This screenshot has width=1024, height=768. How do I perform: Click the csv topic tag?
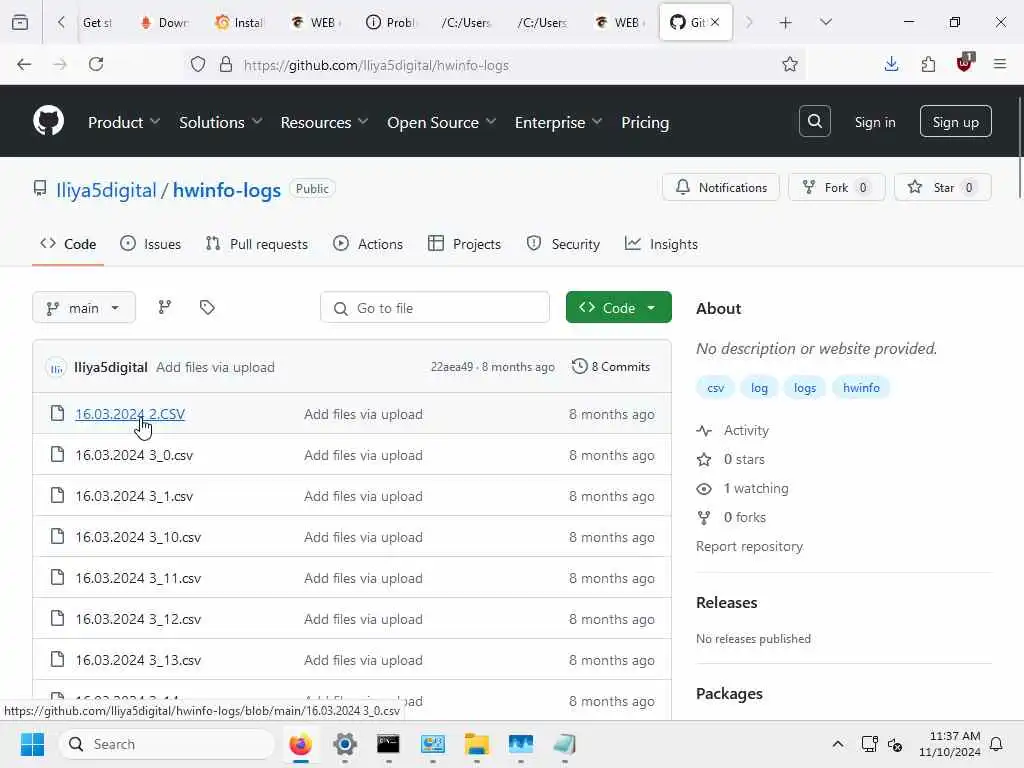715,388
